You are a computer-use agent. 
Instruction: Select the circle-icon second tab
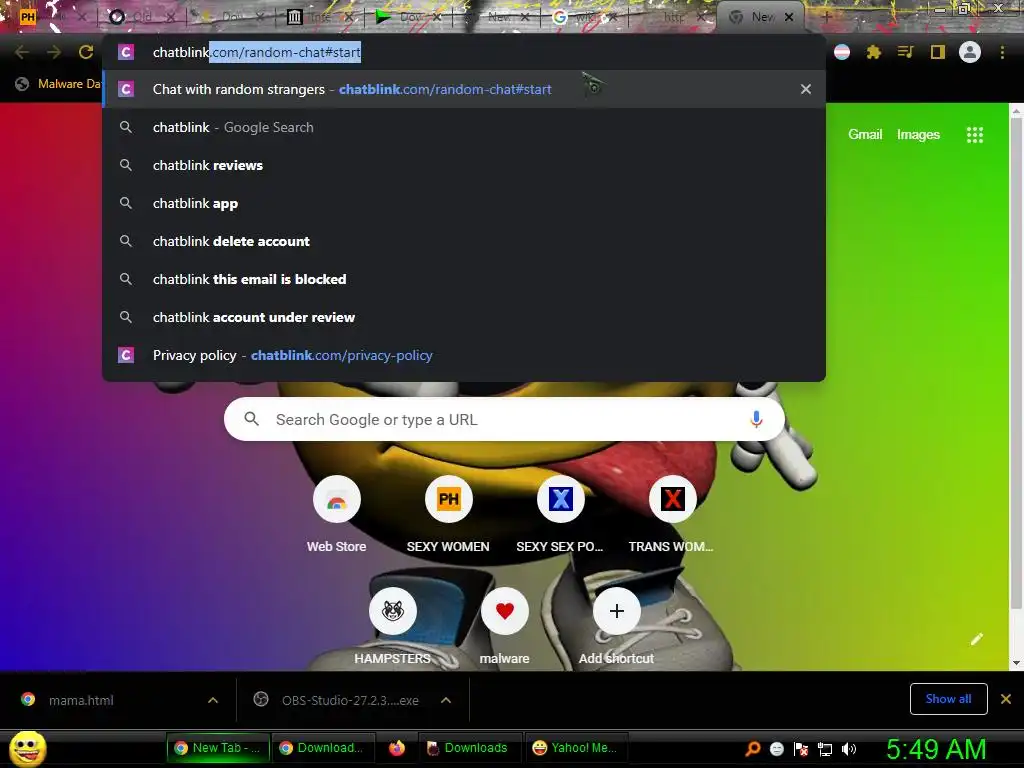click(x=142, y=17)
